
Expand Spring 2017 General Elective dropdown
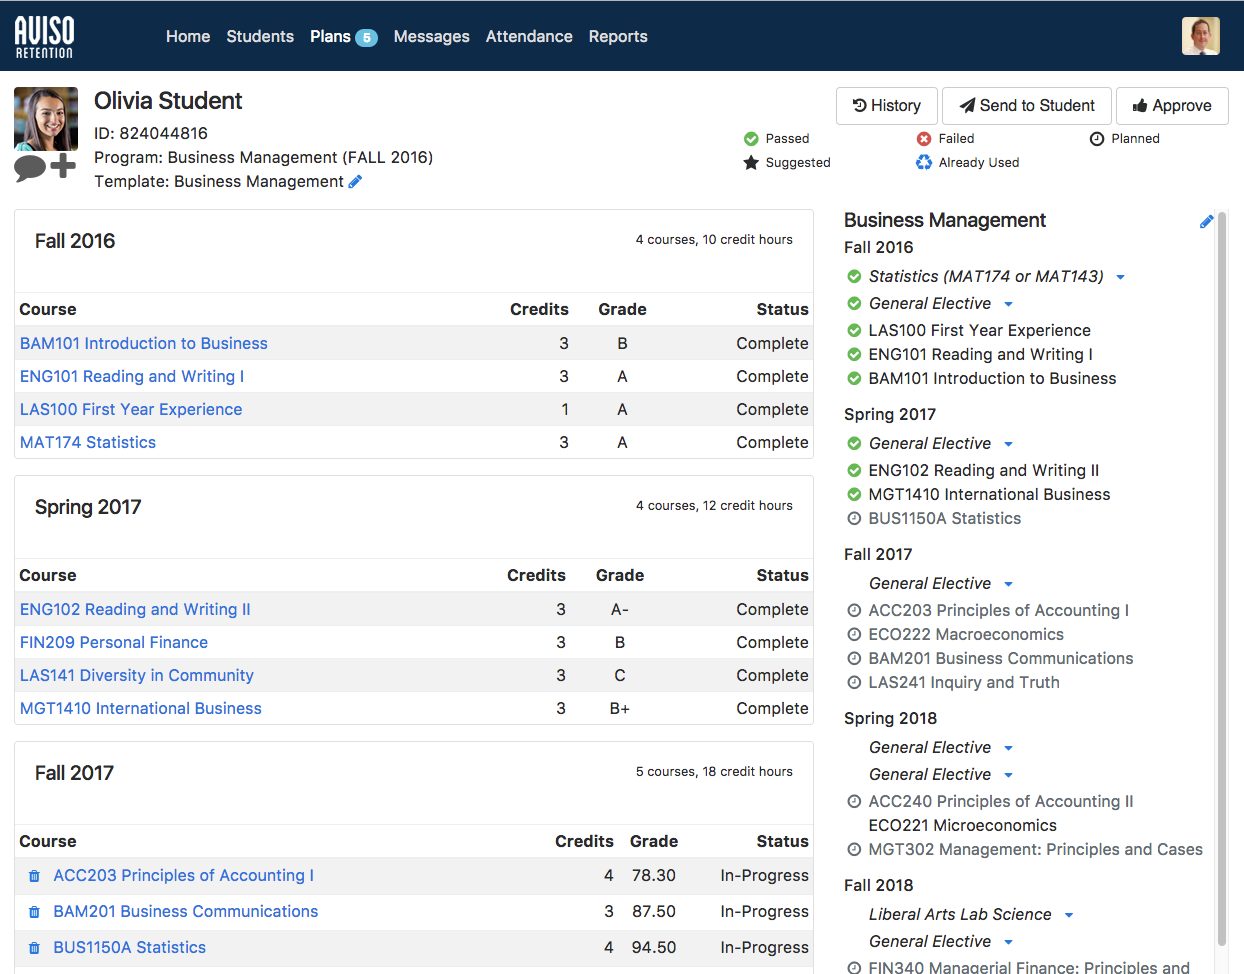tap(1008, 444)
